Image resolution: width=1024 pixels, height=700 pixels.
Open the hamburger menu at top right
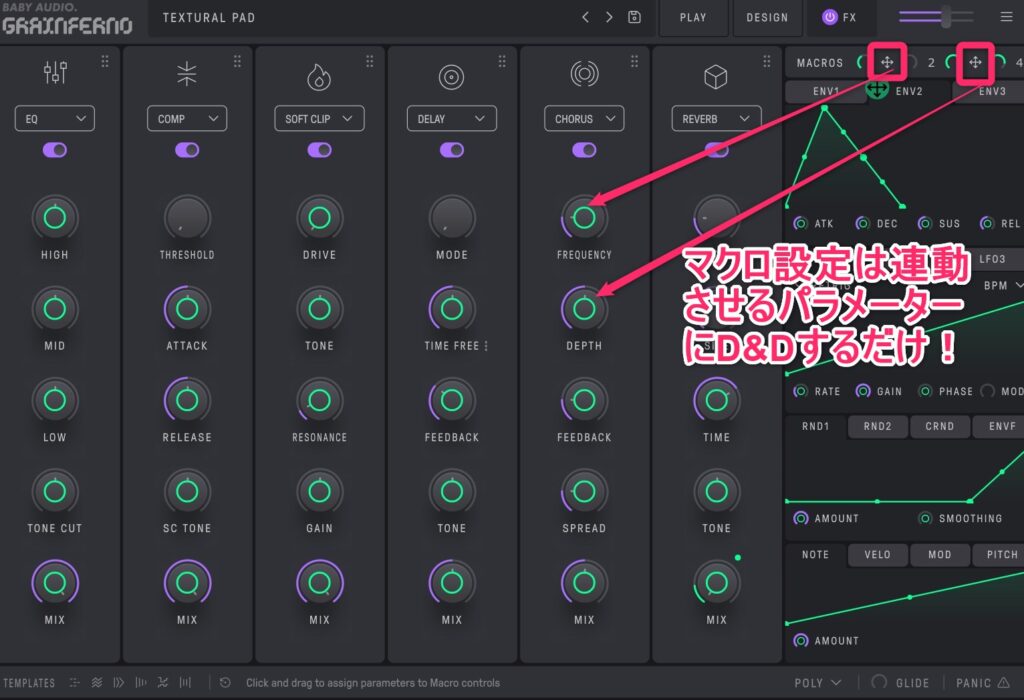click(x=1006, y=17)
